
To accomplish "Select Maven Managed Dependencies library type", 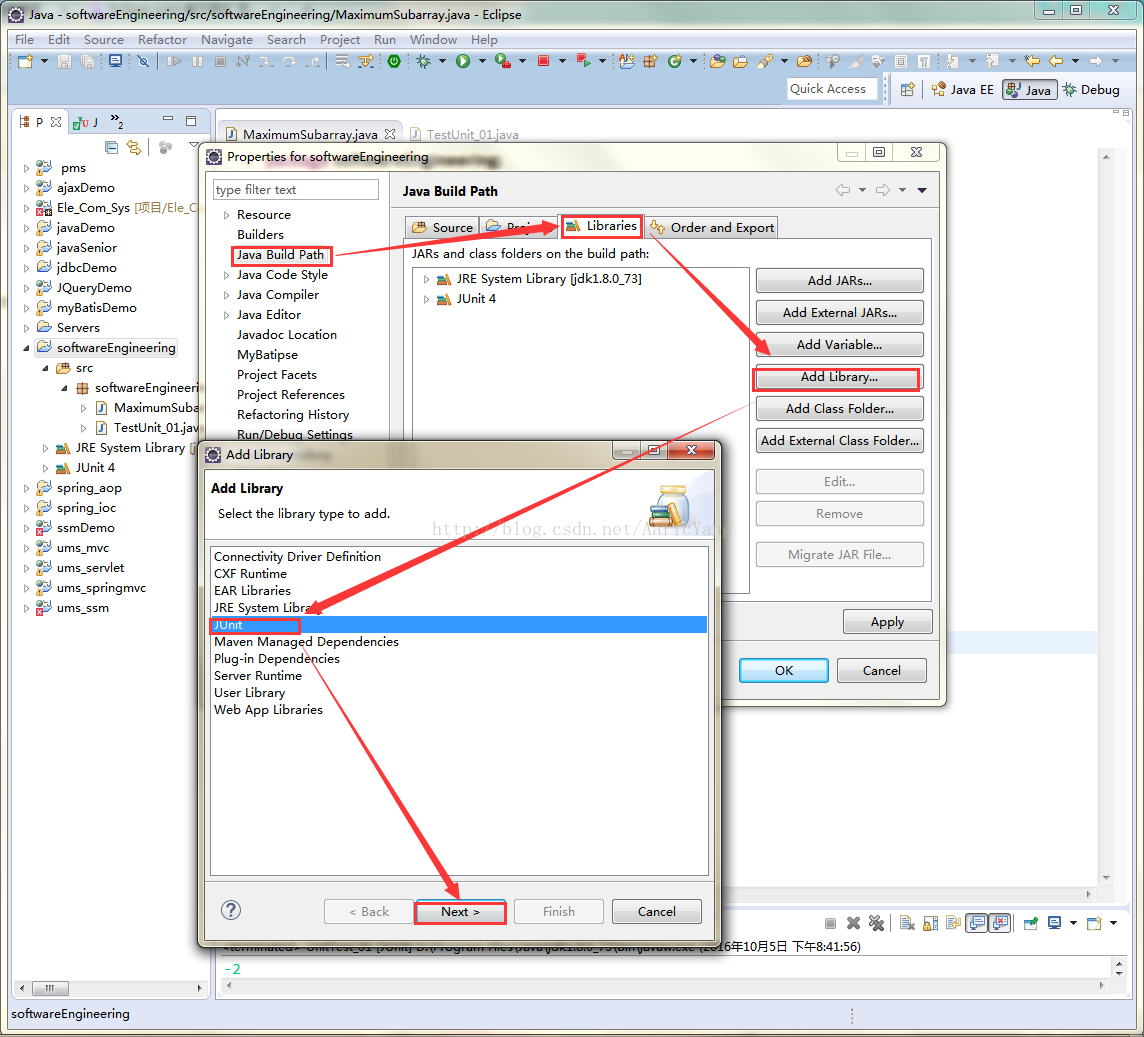I will [459, 642].
